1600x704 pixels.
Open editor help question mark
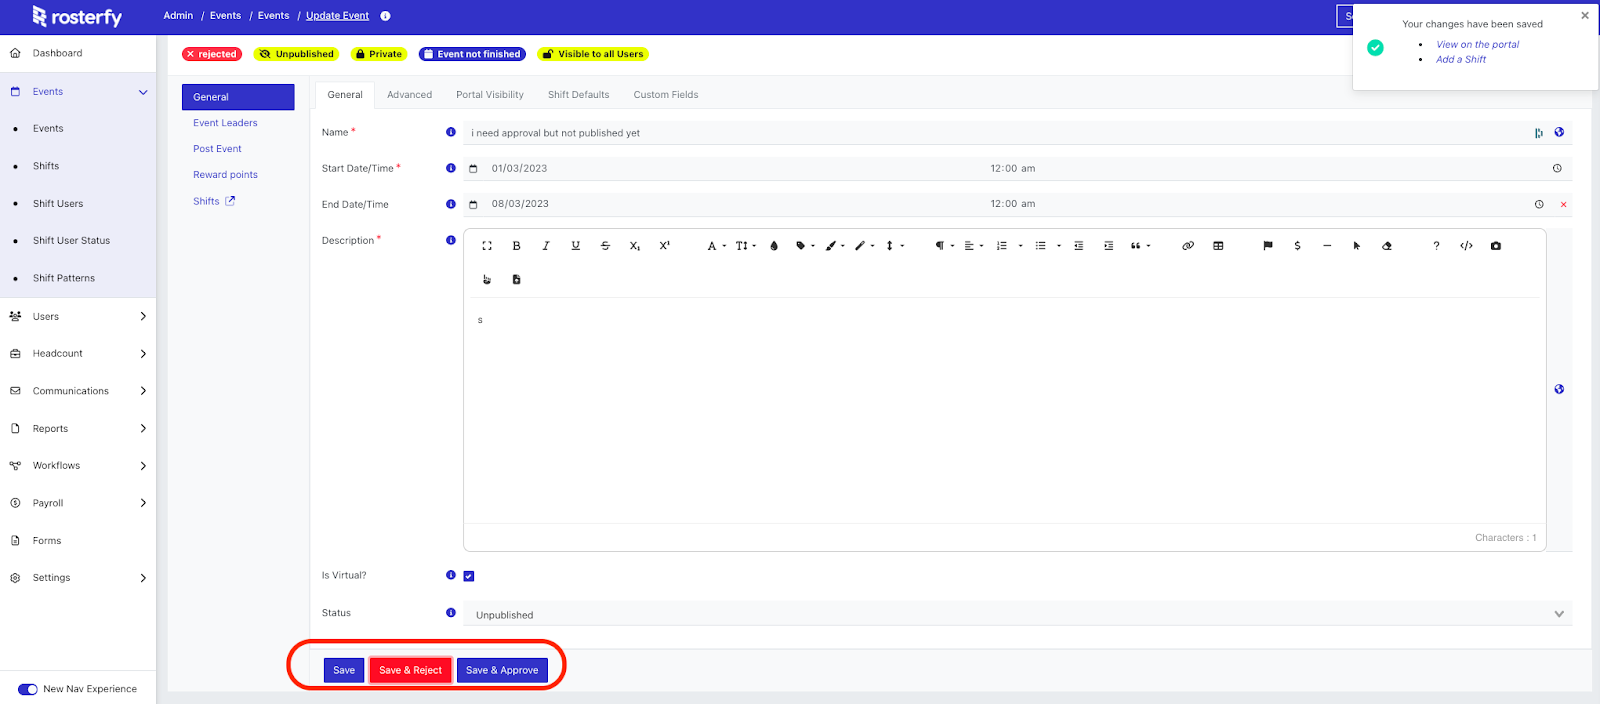point(1436,246)
